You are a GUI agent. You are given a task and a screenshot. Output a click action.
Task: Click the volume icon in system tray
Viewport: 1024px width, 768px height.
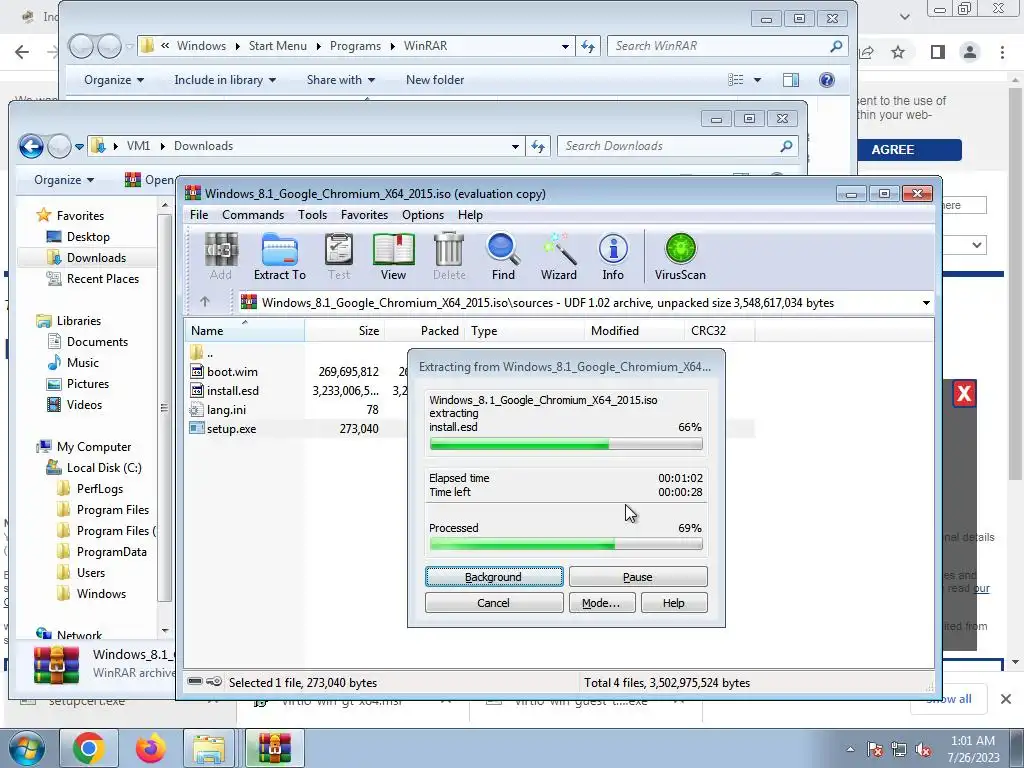click(923, 750)
